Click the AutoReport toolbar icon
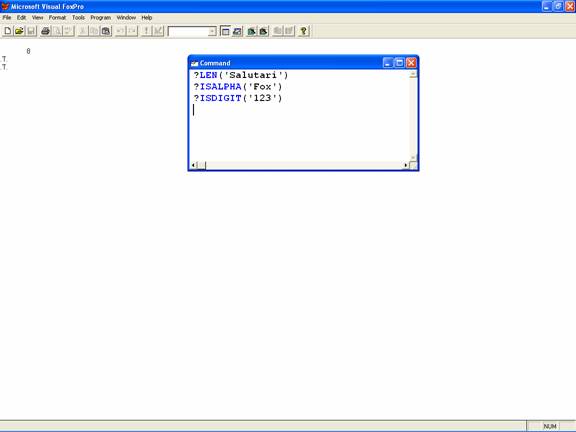576x432 pixels. coord(289,31)
